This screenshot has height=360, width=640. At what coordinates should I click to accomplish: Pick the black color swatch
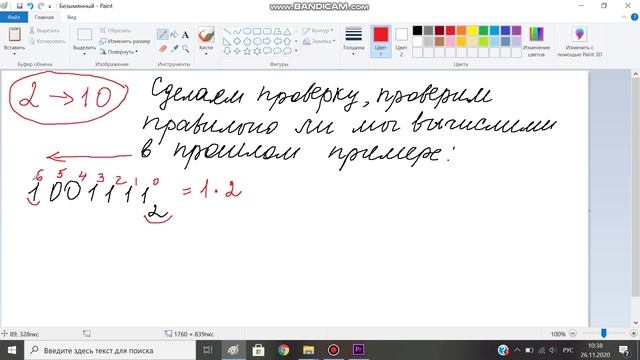coord(417,31)
